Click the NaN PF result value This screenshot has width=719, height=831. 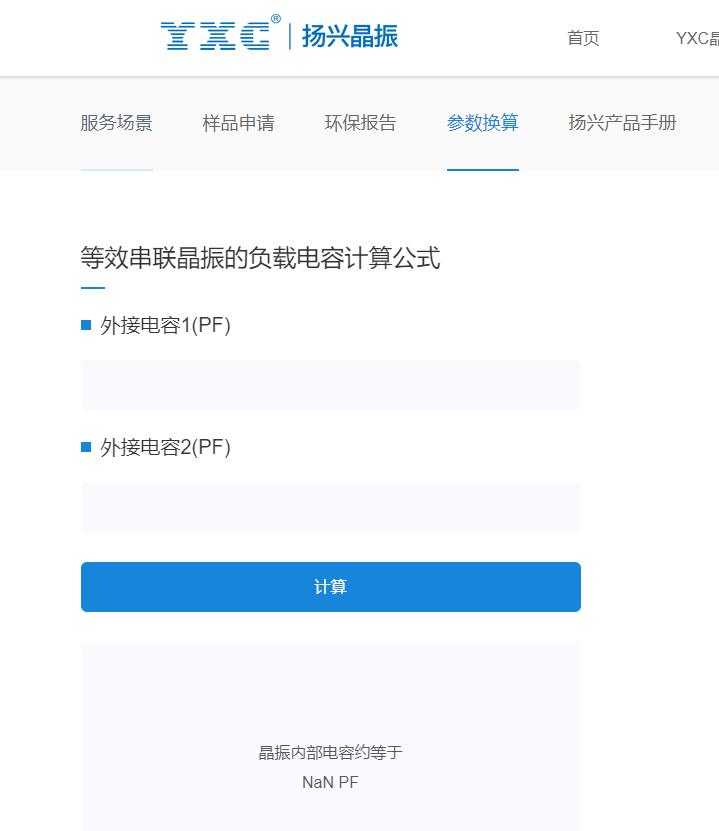point(330,782)
